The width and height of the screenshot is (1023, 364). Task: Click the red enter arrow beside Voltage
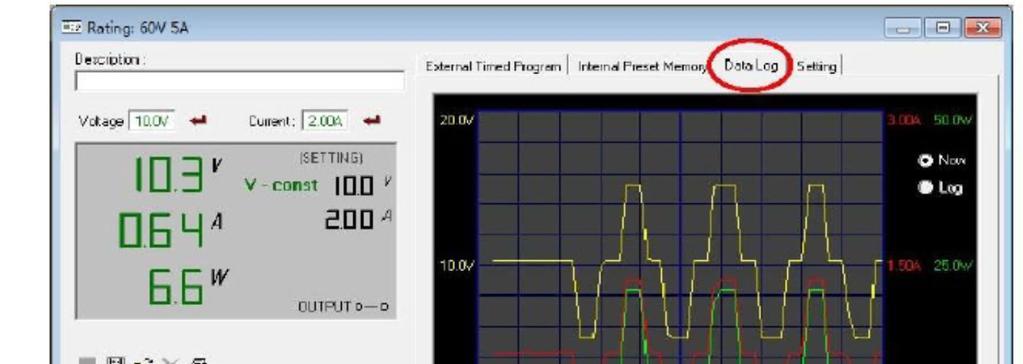(198, 121)
